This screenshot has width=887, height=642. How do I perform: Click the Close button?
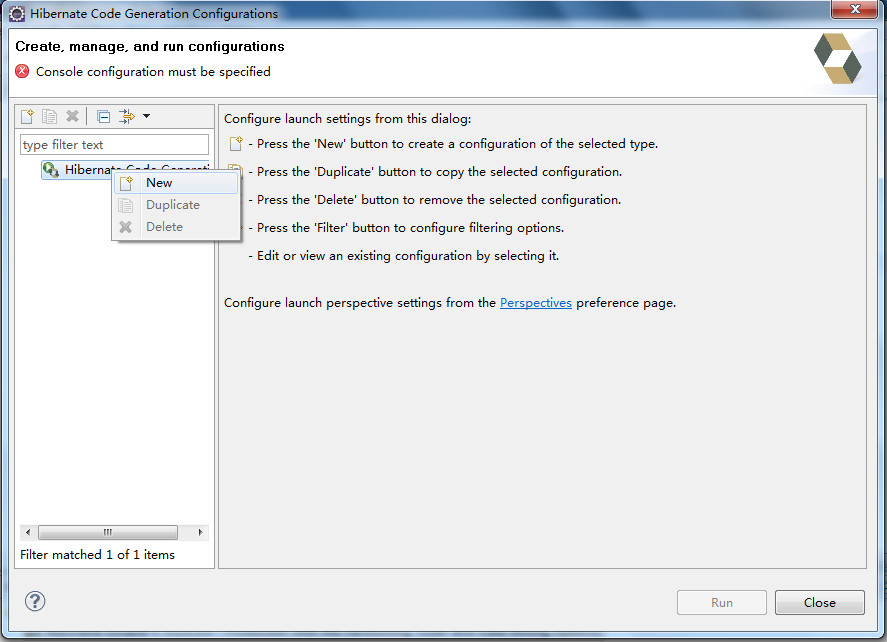tap(819, 602)
